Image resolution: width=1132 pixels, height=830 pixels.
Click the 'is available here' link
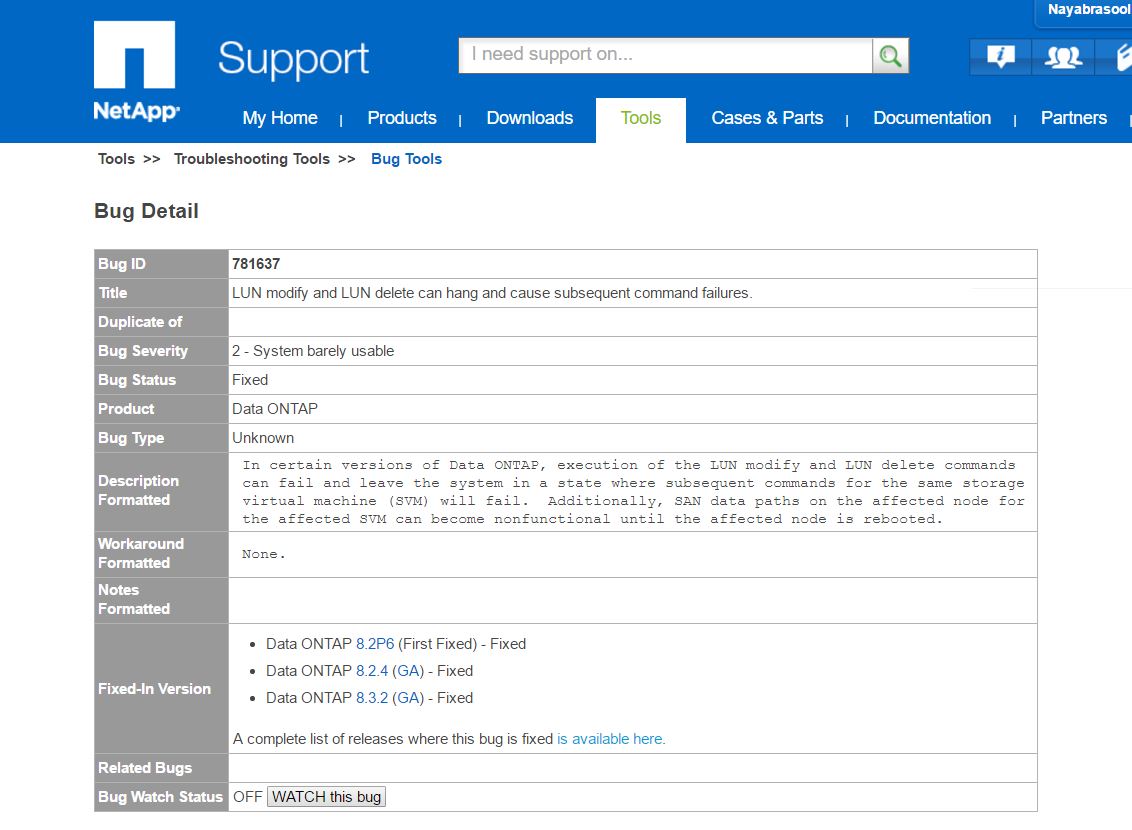pos(611,739)
